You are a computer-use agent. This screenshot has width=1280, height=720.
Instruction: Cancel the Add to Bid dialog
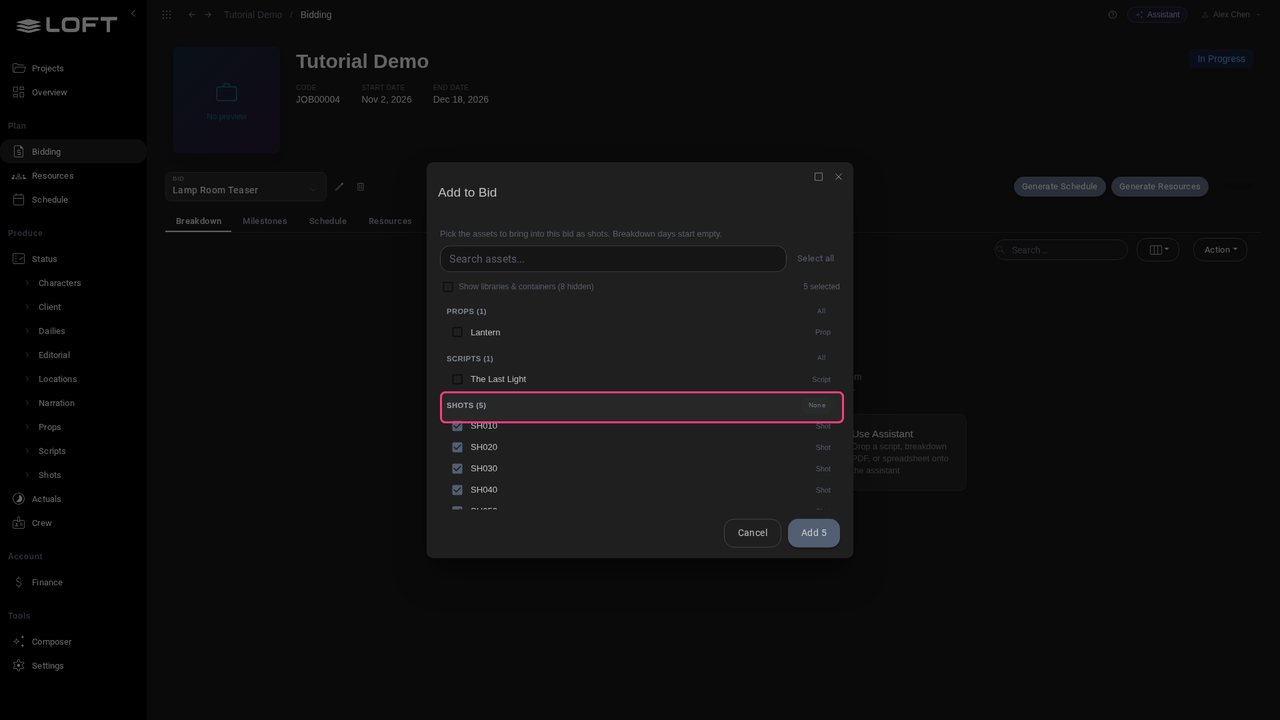(752, 533)
